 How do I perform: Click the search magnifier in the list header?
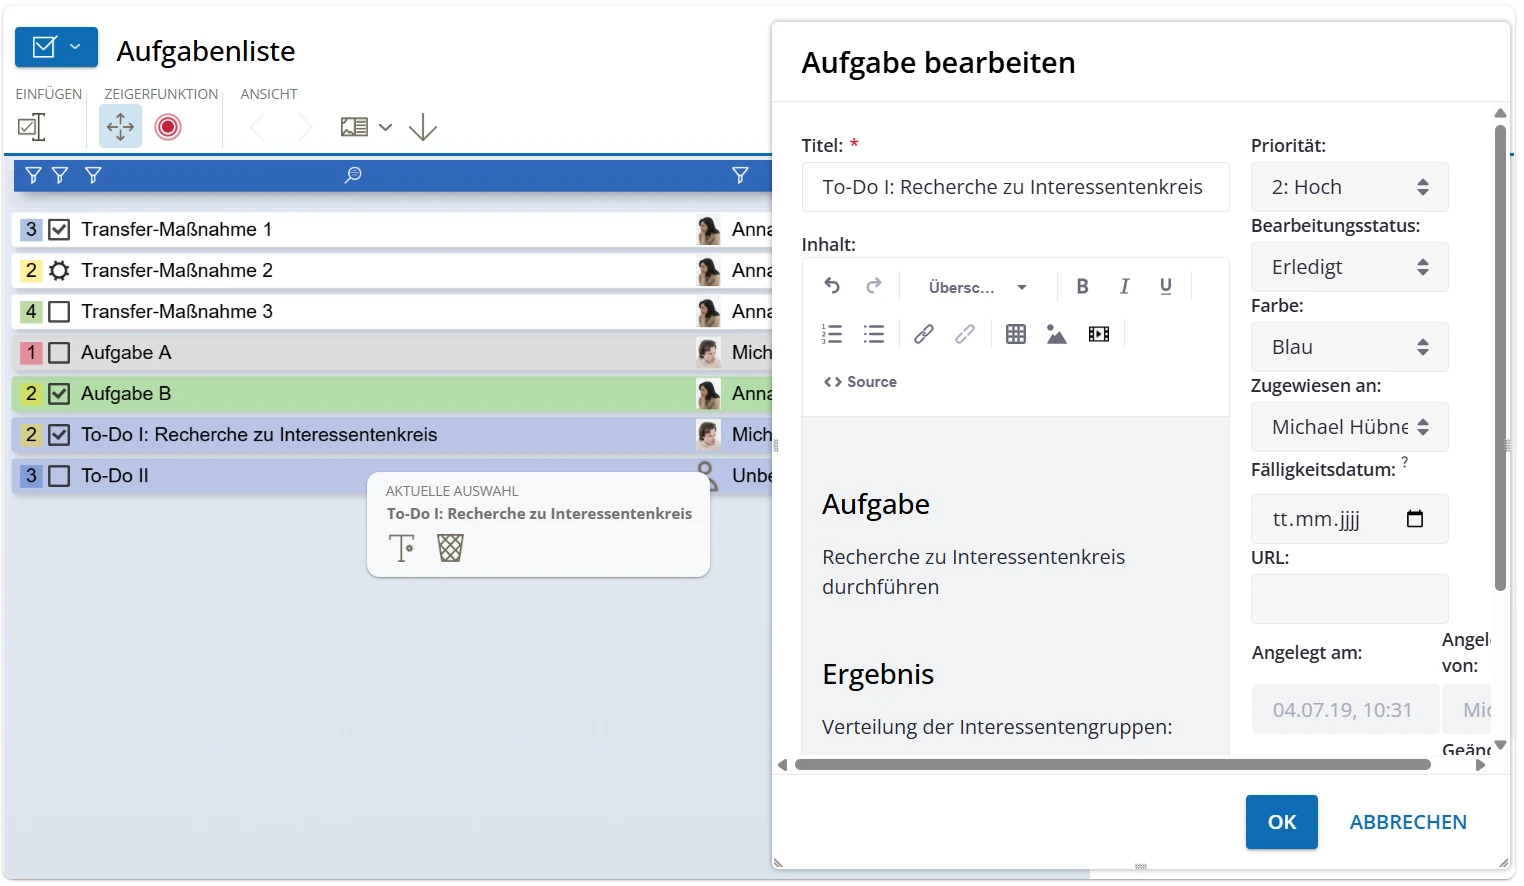(352, 175)
